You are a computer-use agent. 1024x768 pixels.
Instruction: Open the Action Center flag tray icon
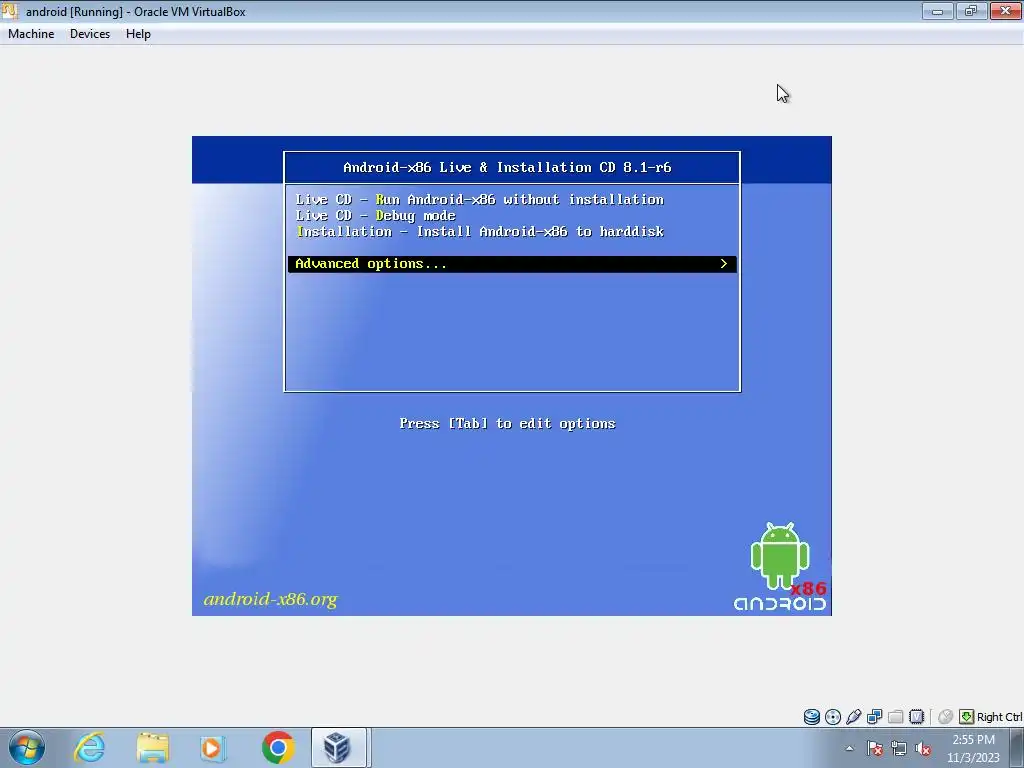(x=875, y=748)
